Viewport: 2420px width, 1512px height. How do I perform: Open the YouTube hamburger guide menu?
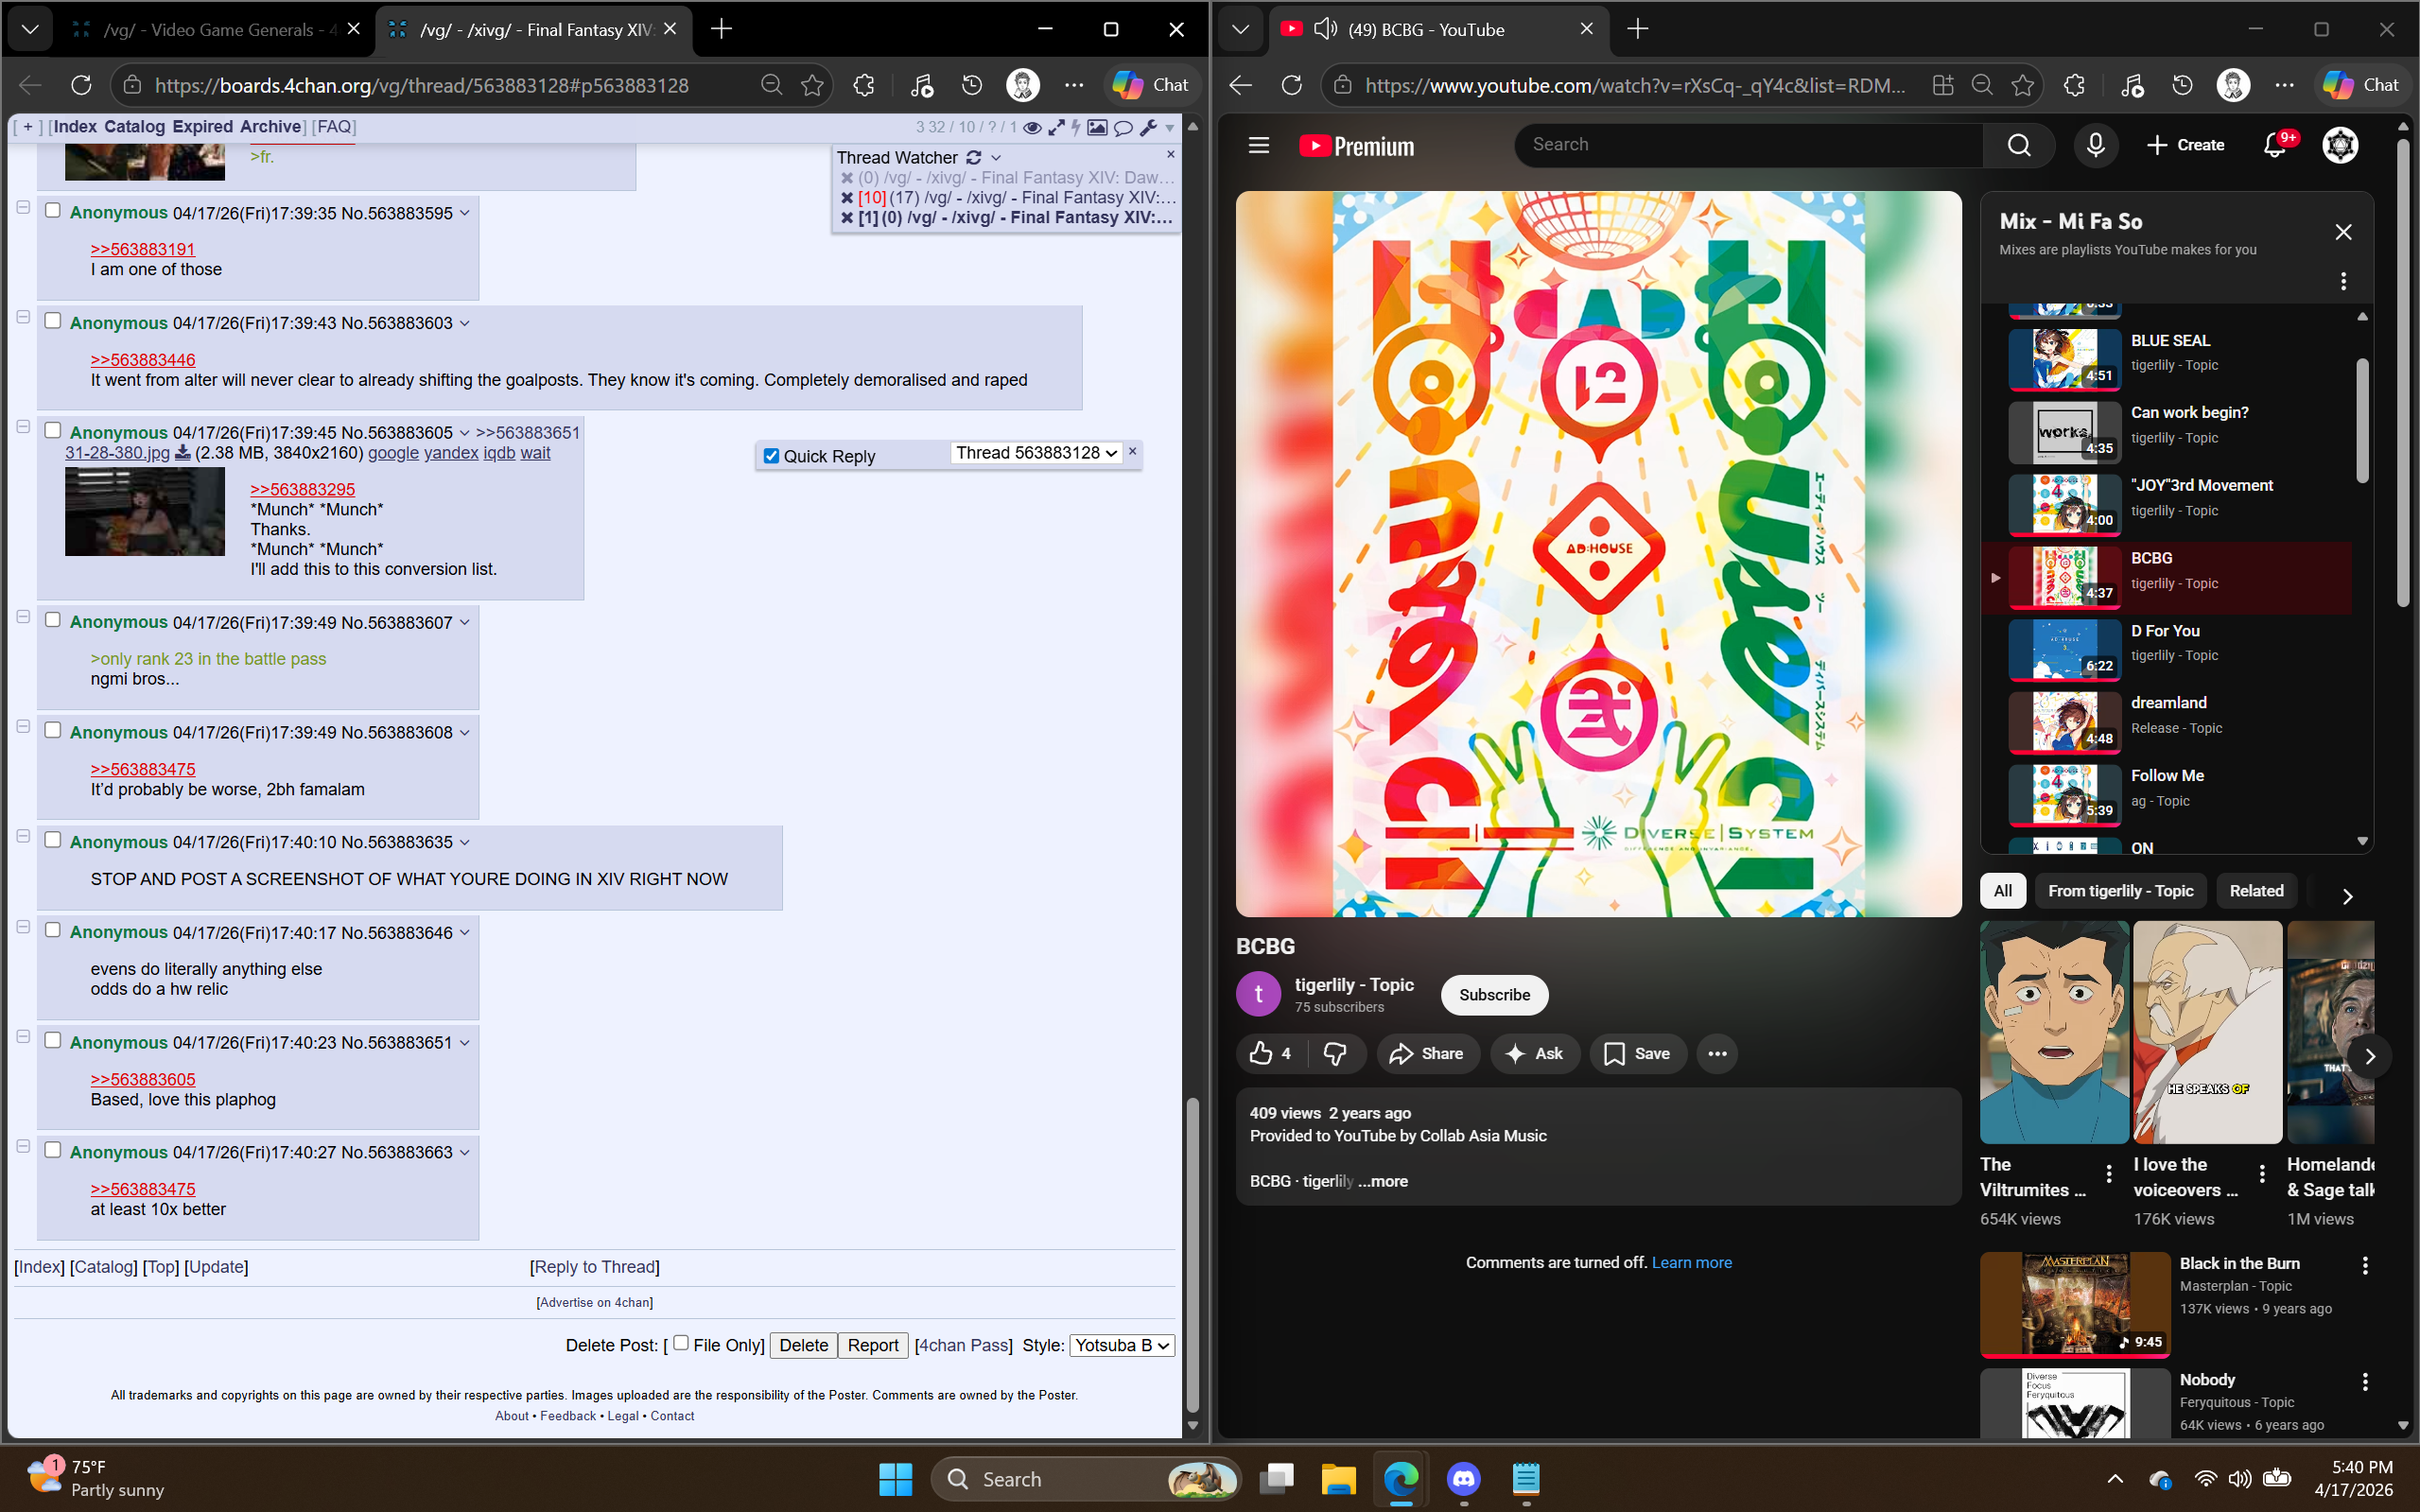(1258, 146)
